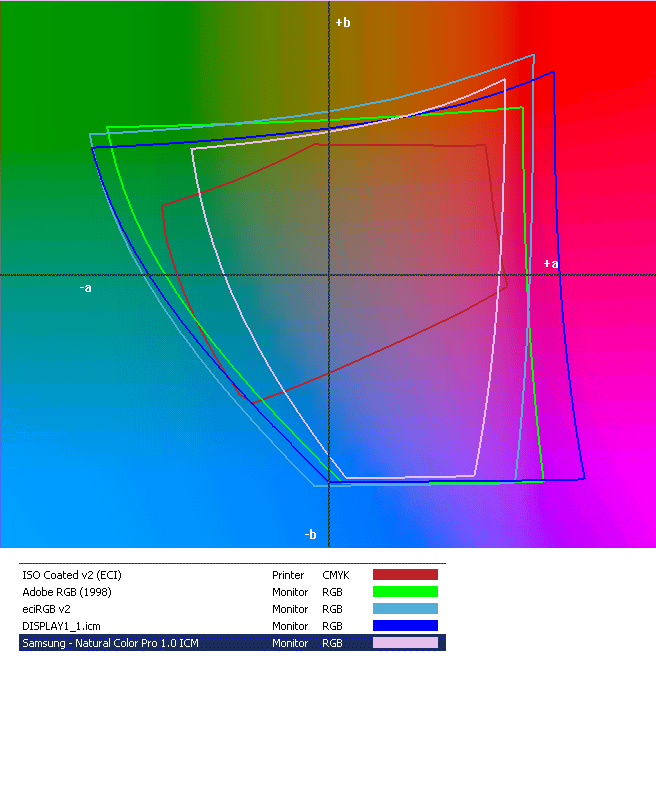Select the Adobe RGB (1998) profile name
The height and width of the screenshot is (800, 656).
coord(65,592)
